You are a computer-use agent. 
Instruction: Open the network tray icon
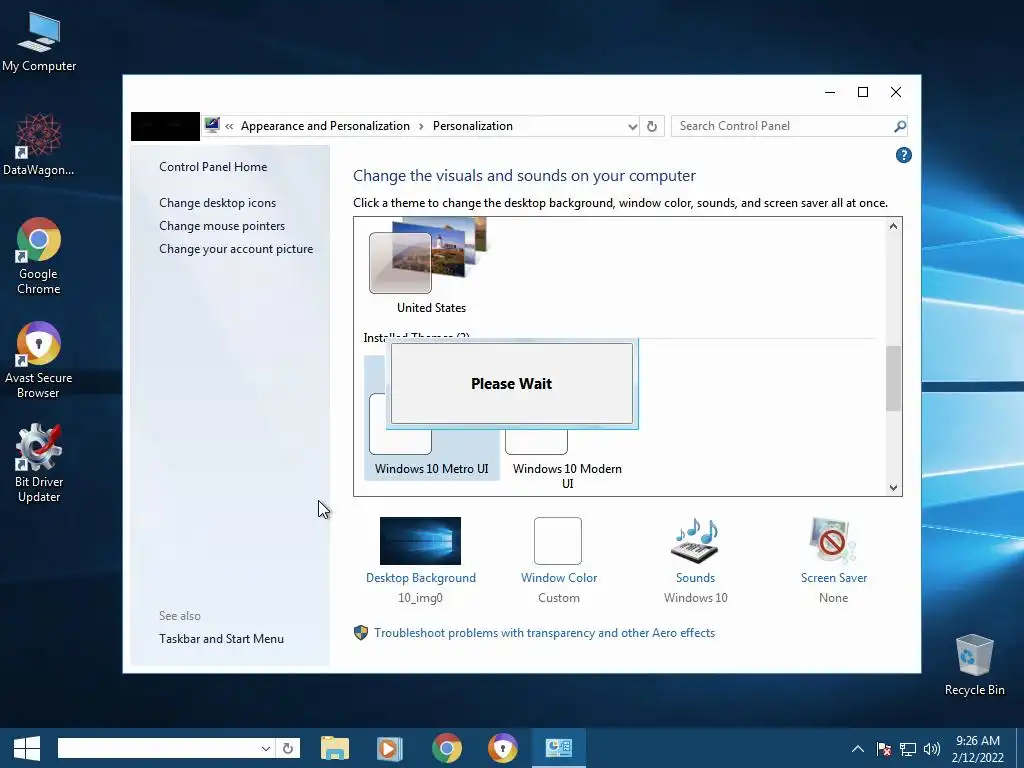[x=908, y=749]
